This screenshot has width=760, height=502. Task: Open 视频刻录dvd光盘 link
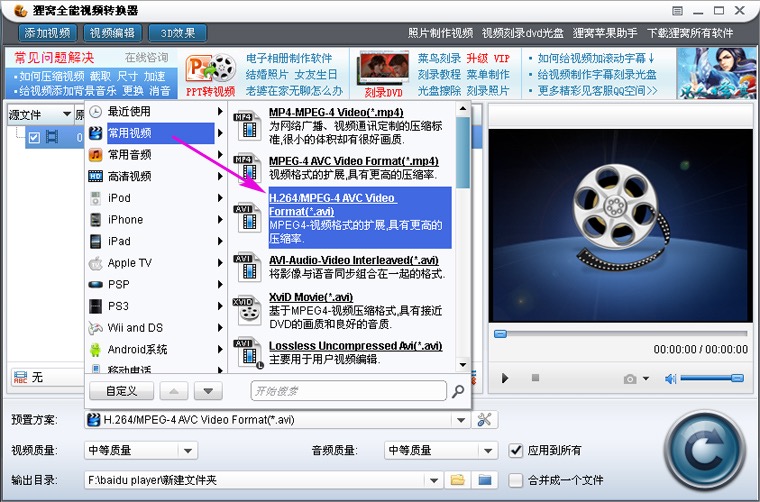click(522, 33)
